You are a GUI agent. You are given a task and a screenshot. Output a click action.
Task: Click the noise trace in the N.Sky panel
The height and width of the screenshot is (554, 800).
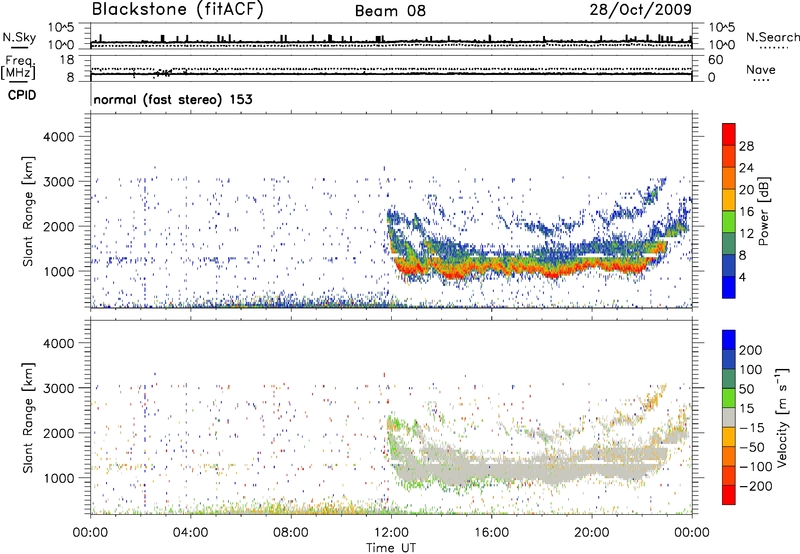point(391,41)
